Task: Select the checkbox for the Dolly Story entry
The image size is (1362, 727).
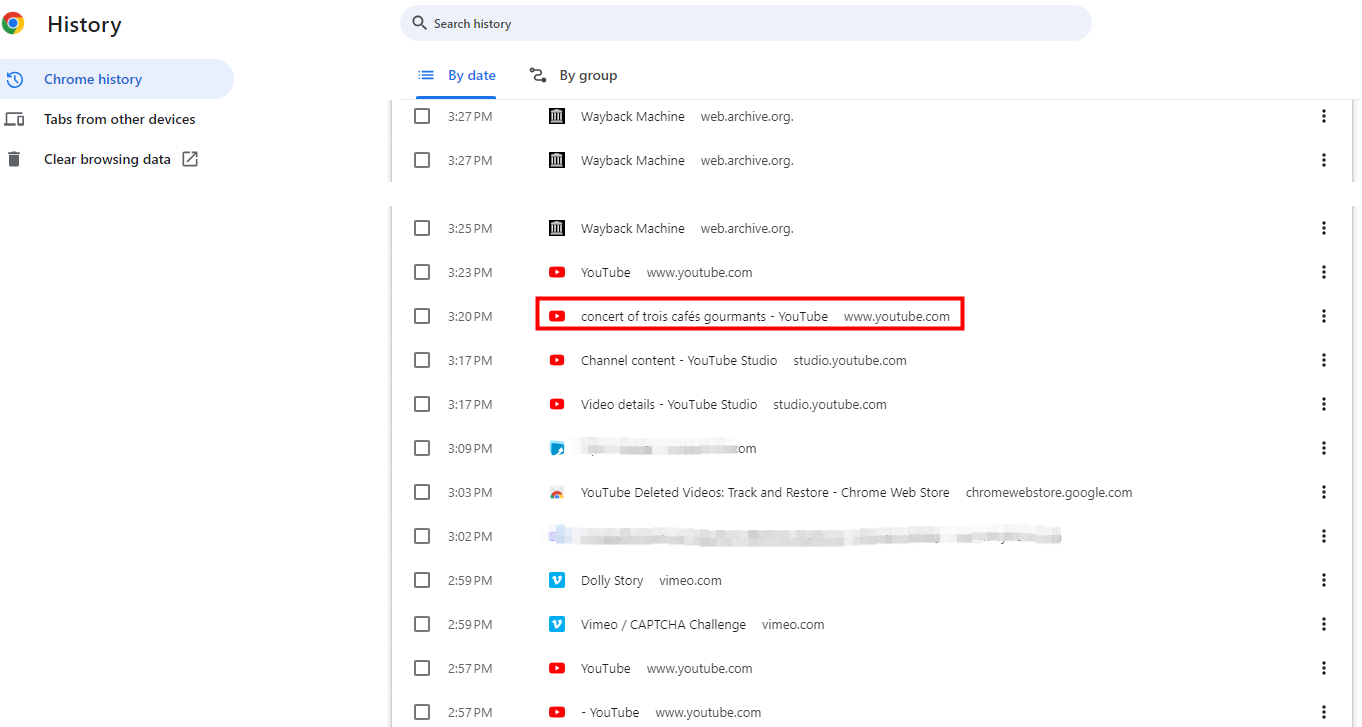Action: point(422,580)
